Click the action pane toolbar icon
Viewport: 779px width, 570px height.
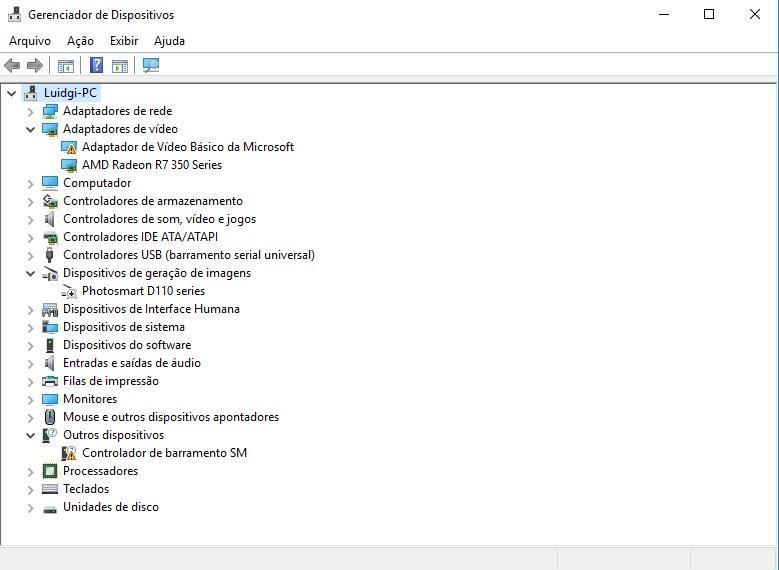coord(120,66)
